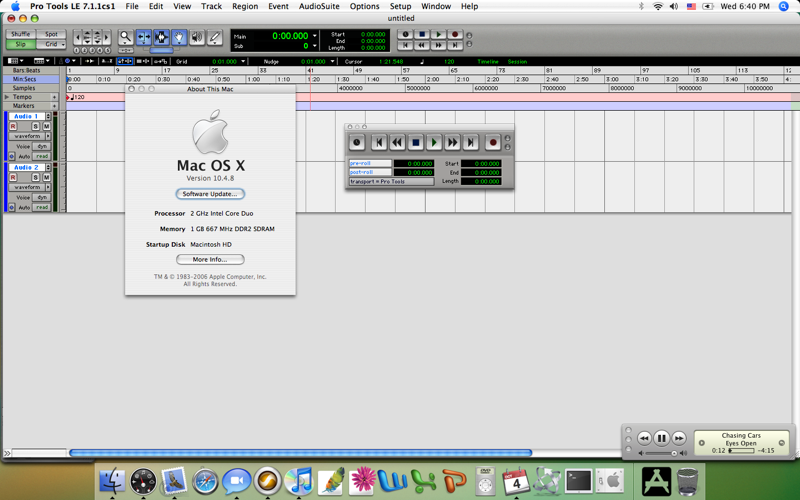Viewport: 800px width, 500px height.
Task: Open the Setup menu
Action: click(x=401, y=6)
